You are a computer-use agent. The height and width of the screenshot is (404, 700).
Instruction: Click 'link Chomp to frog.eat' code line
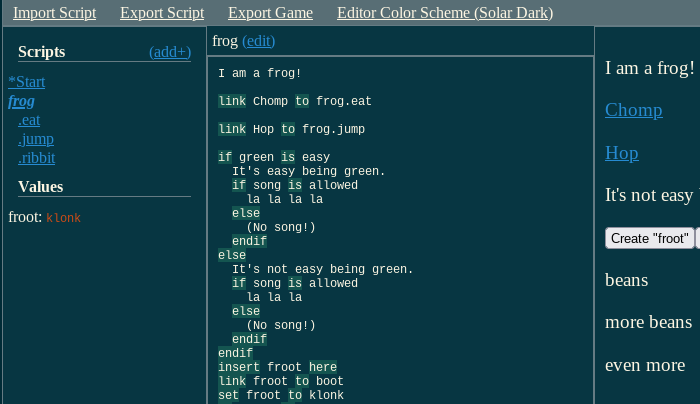point(295,101)
